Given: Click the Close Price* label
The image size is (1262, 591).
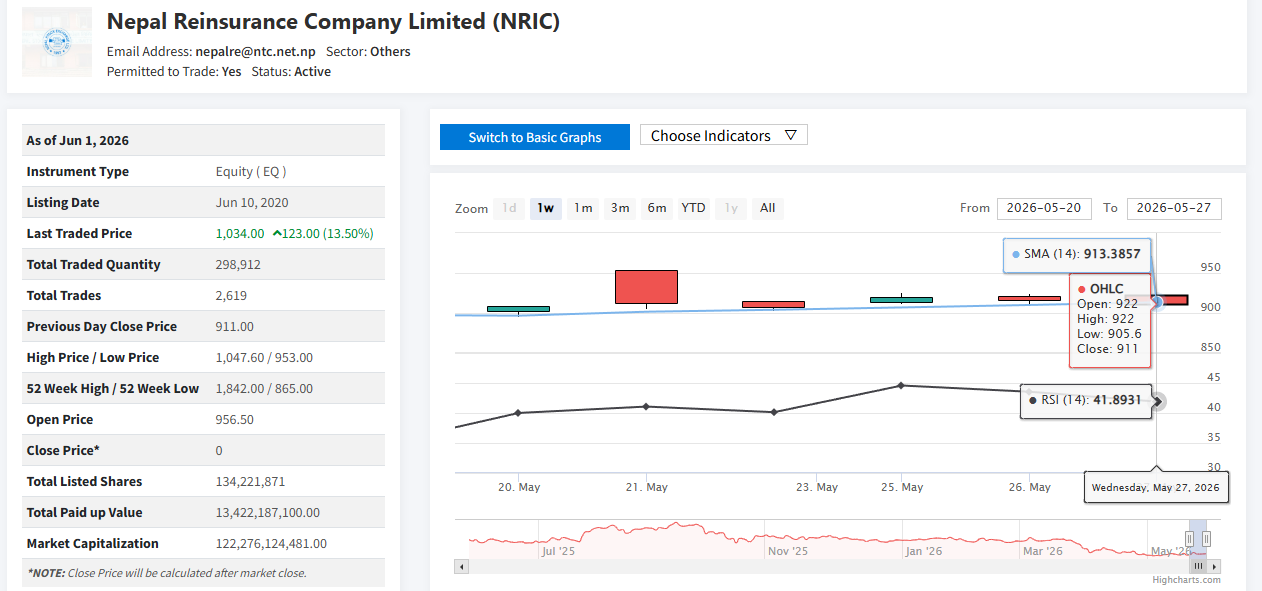Looking at the screenshot, I should point(63,450).
